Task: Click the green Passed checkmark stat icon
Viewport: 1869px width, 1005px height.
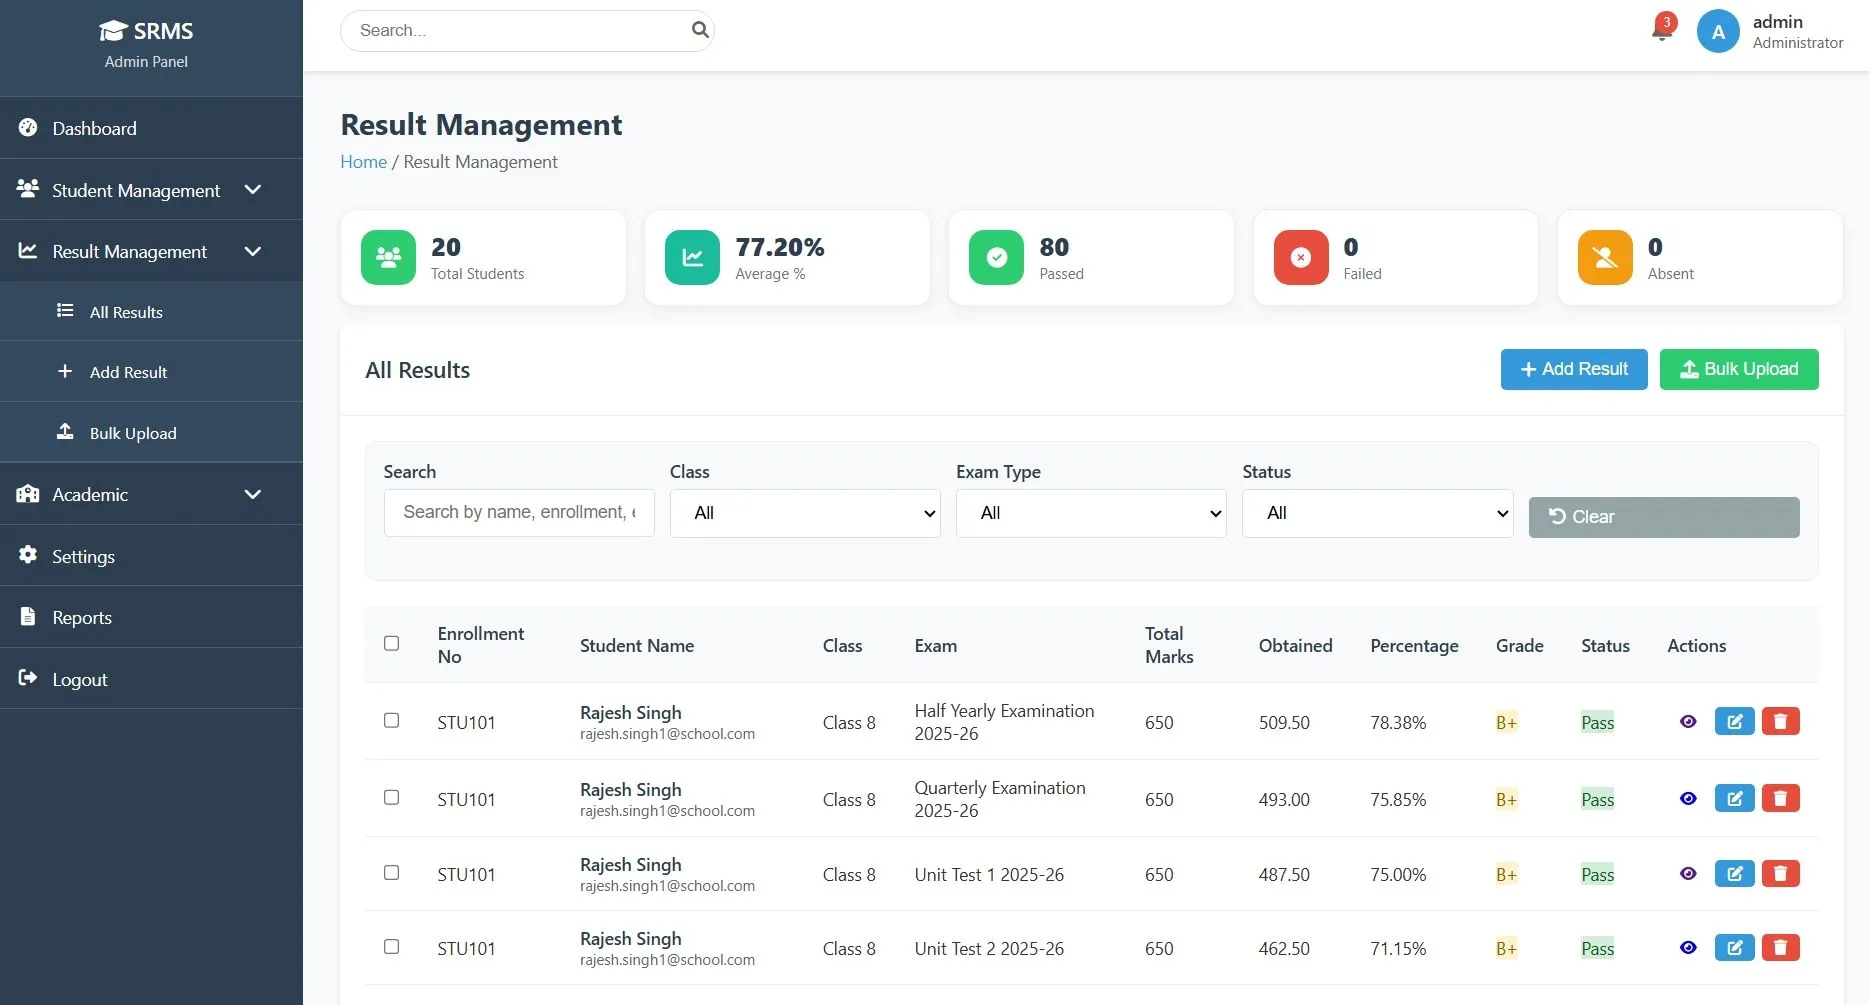Action: (996, 257)
